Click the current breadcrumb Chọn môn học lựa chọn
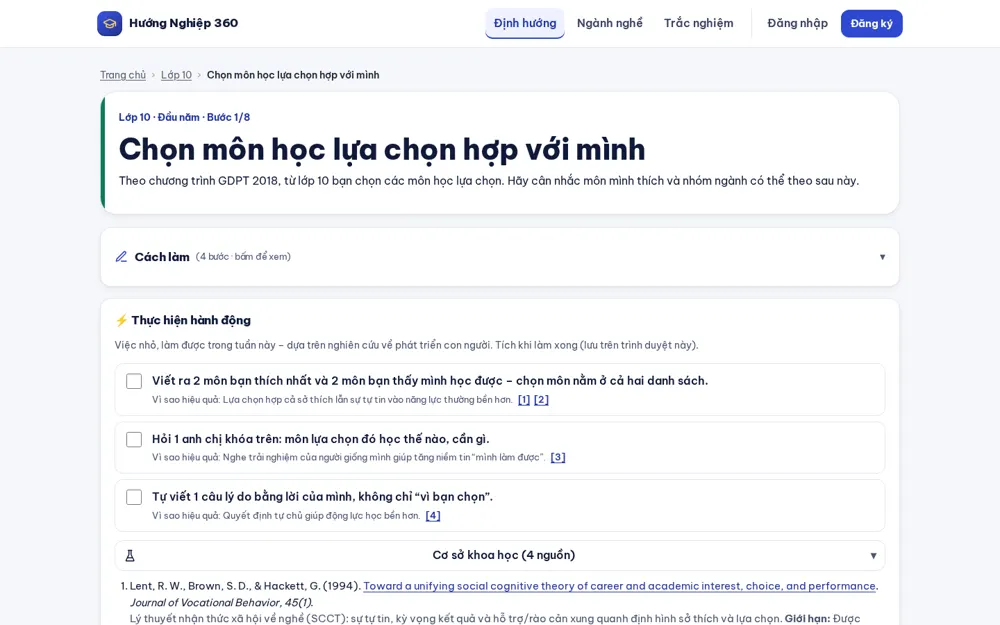1000x625 pixels. click(293, 75)
